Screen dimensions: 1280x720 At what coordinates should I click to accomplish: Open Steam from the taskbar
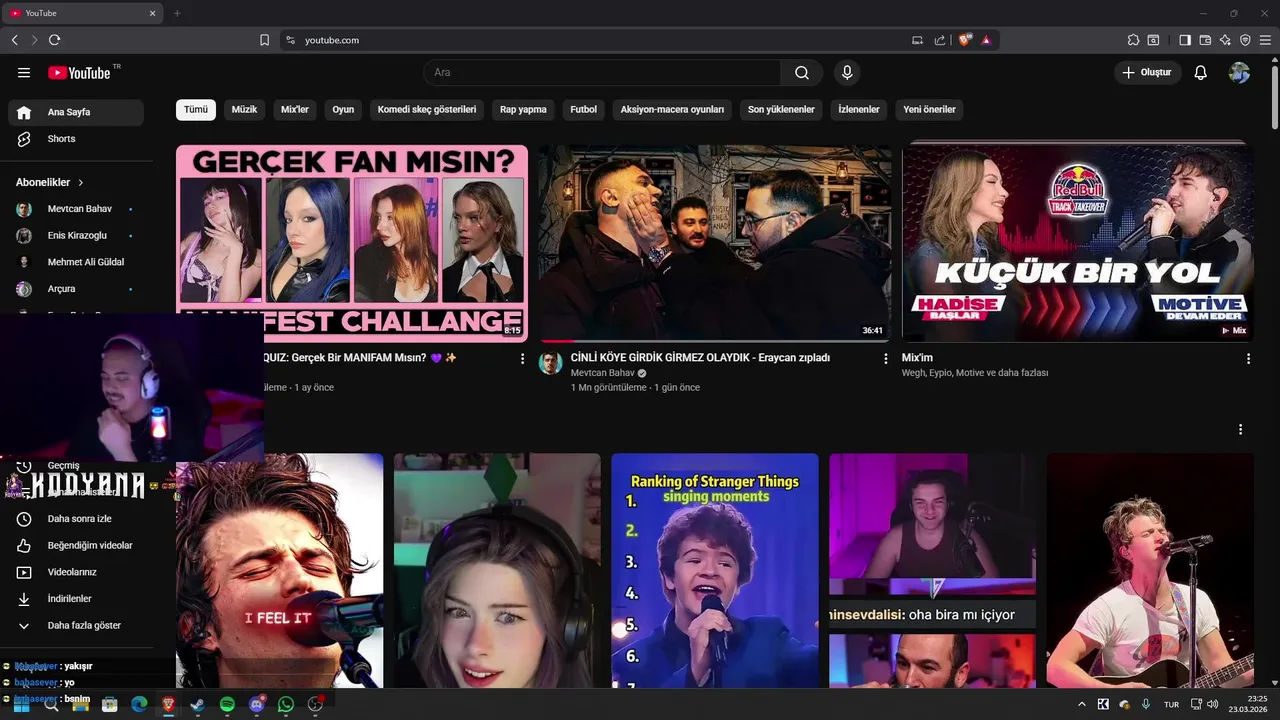[197, 704]
